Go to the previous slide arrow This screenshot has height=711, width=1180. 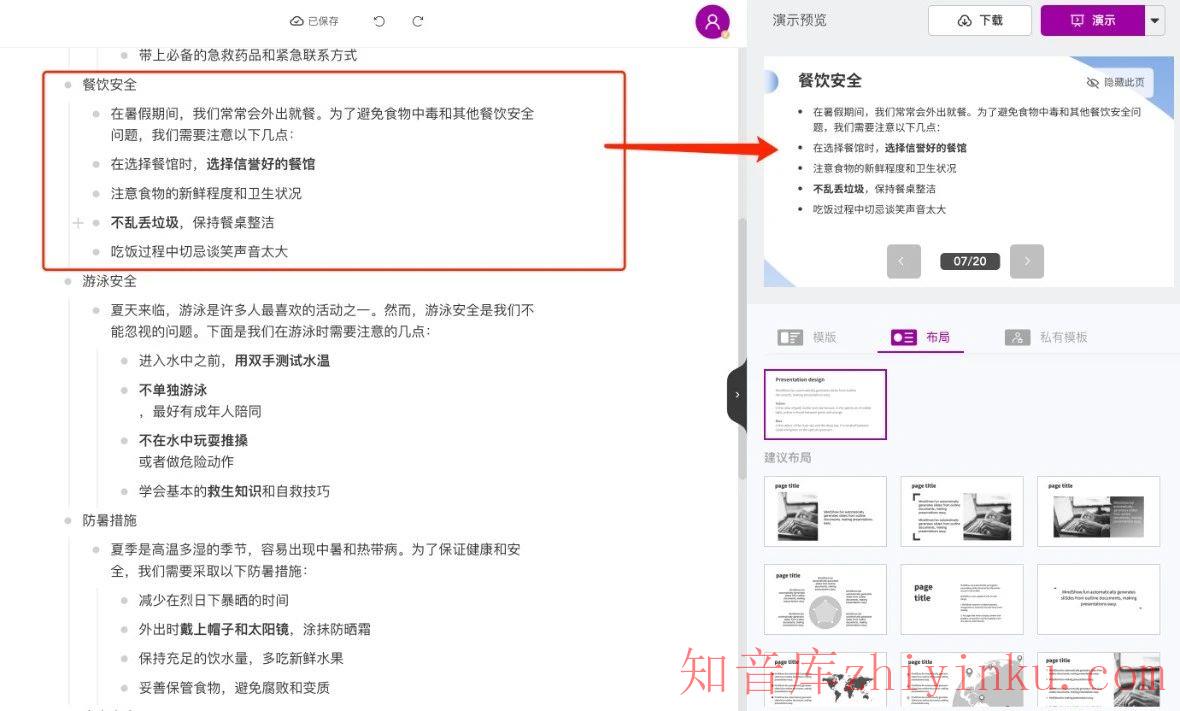click(902, 261)
